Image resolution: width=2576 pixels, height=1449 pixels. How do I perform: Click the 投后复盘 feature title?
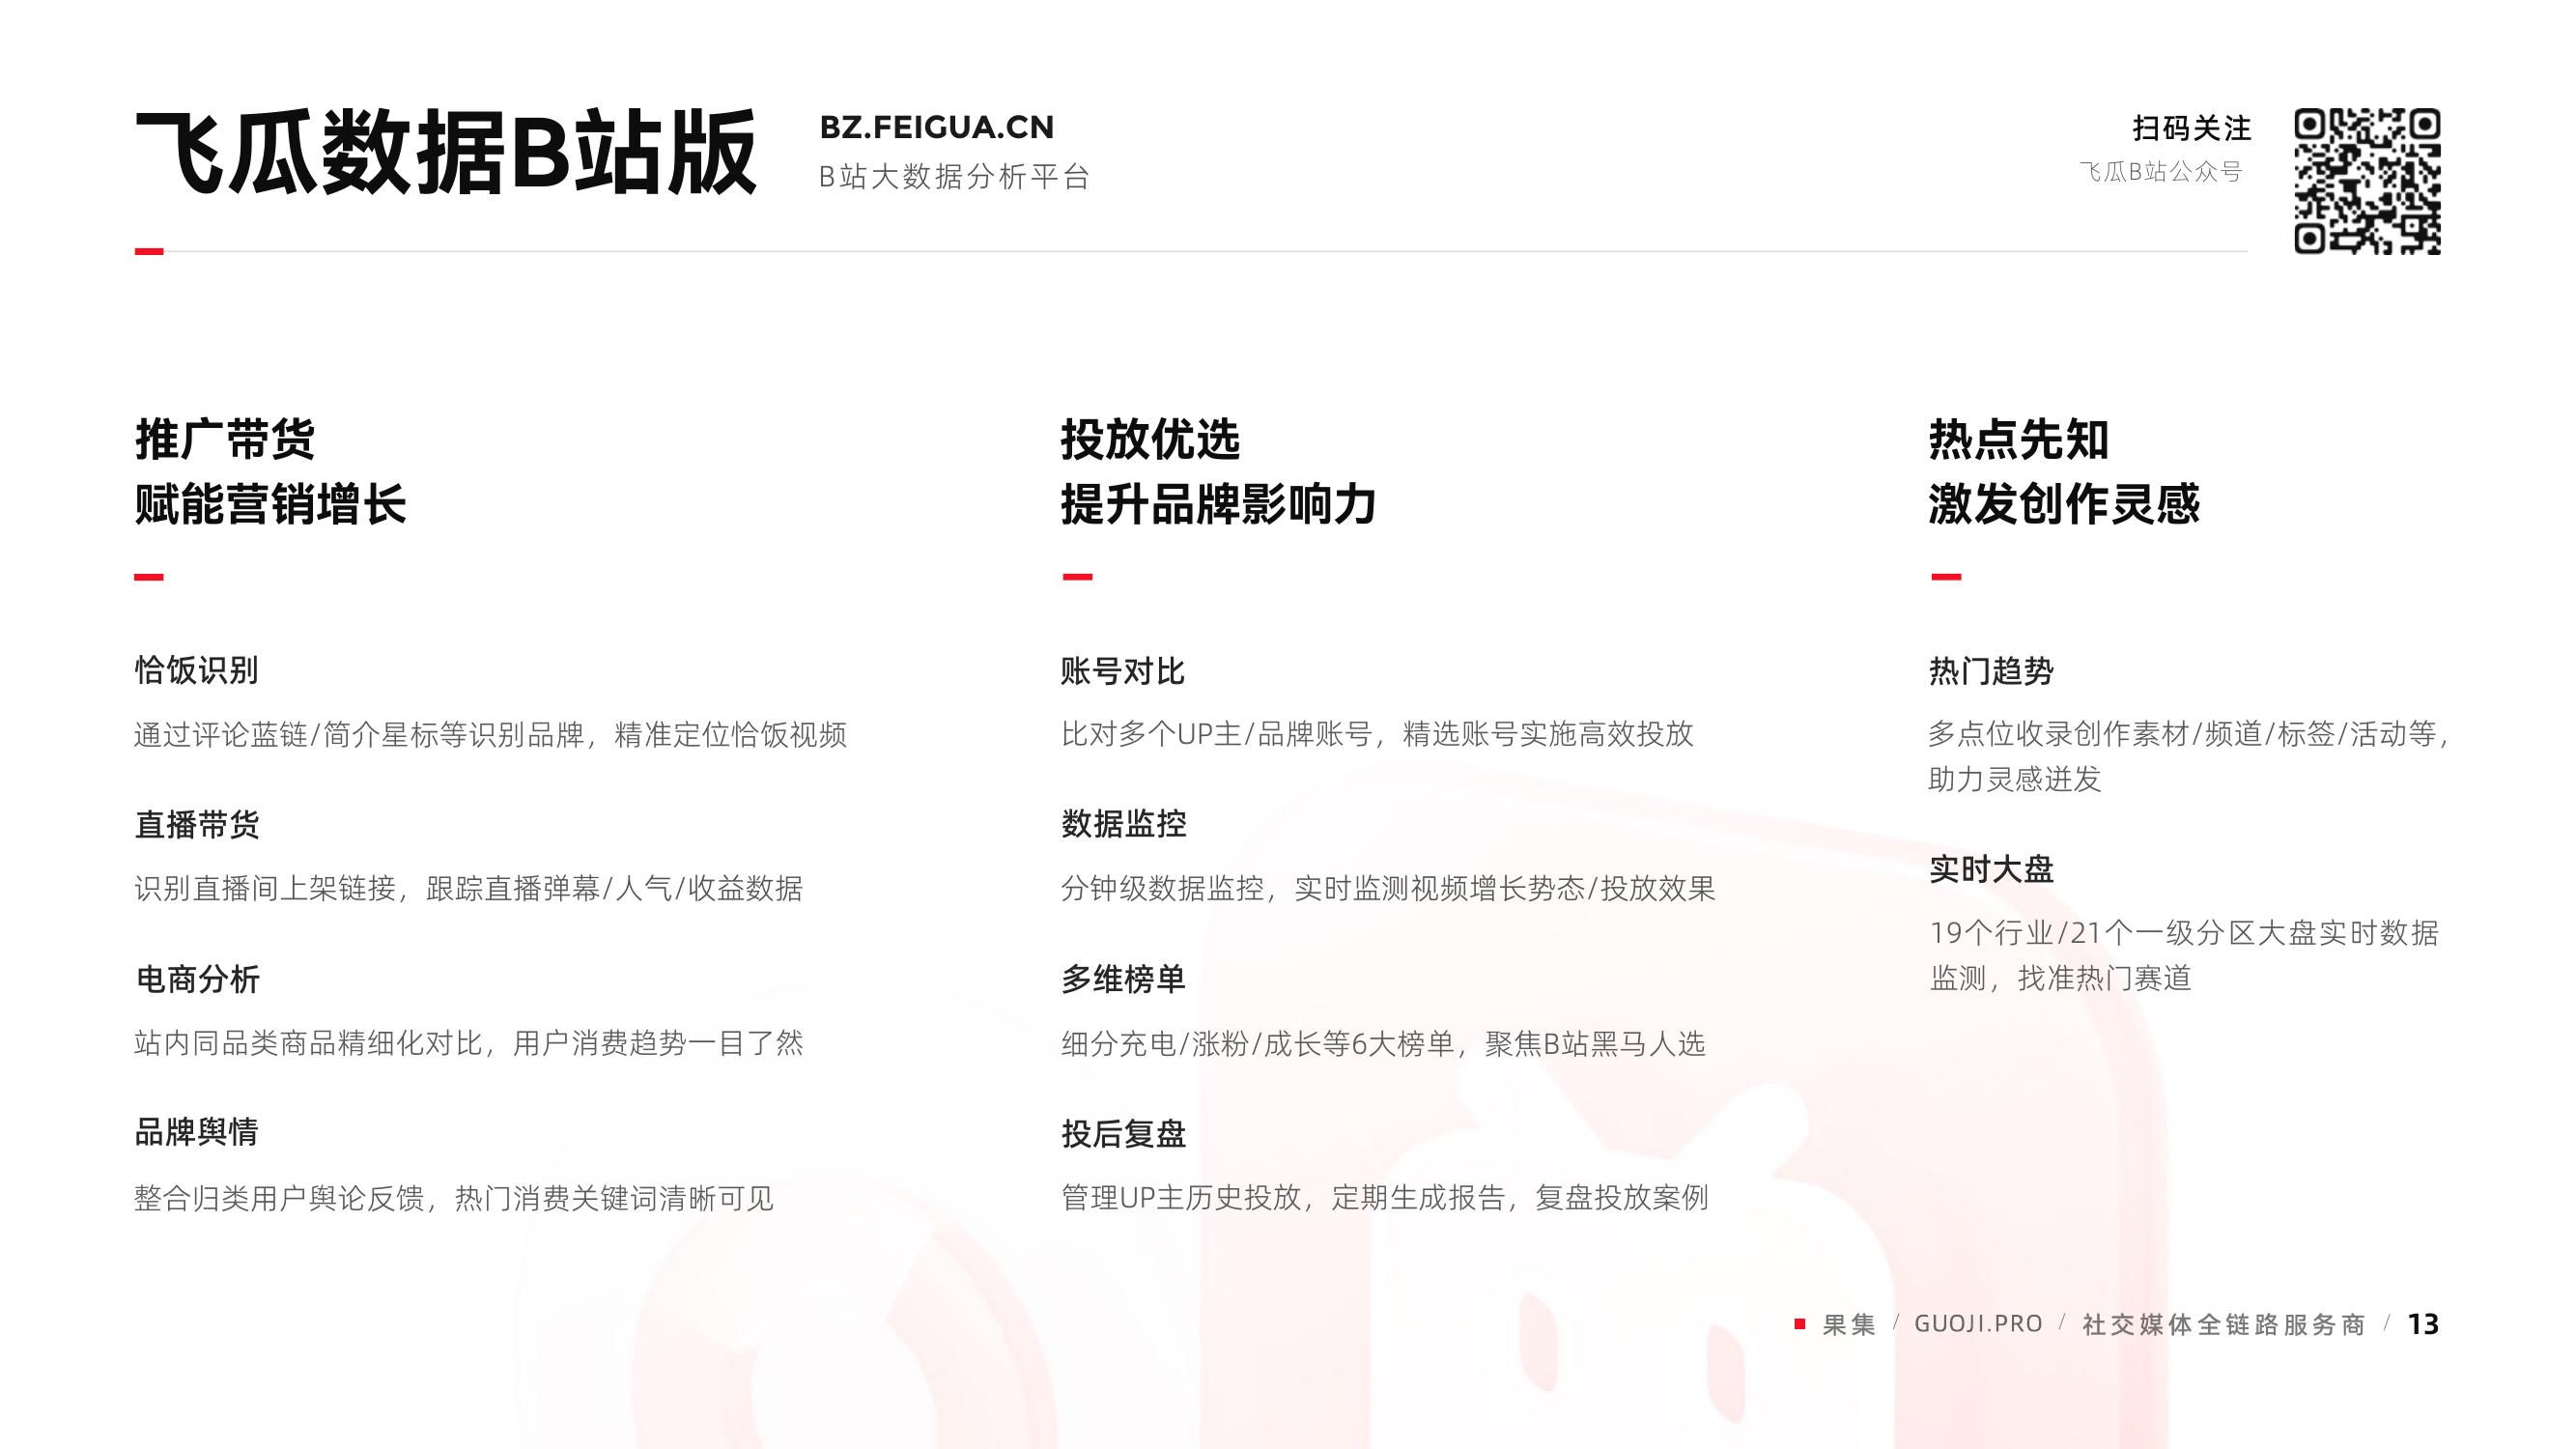pyautogui.click(x=1123, y=1134)
